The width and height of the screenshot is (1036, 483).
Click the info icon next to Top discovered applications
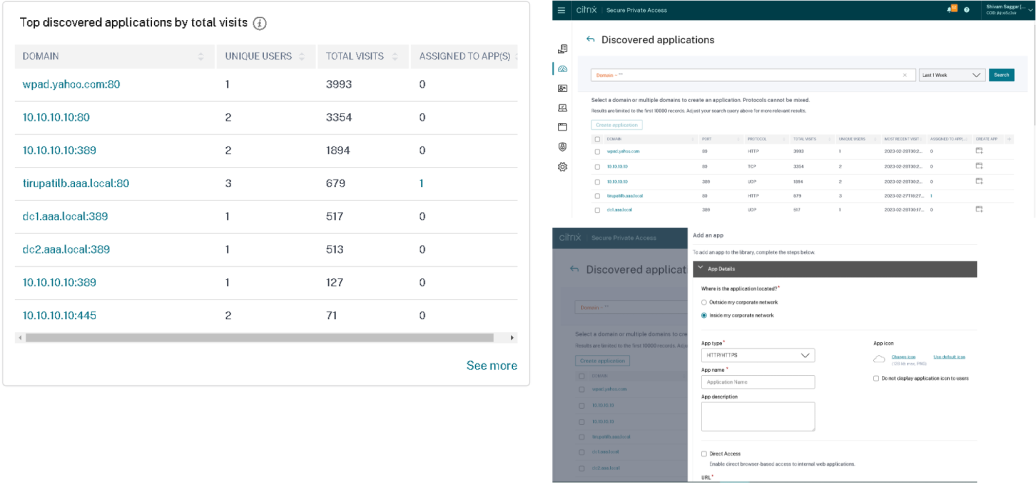(259, 23)
